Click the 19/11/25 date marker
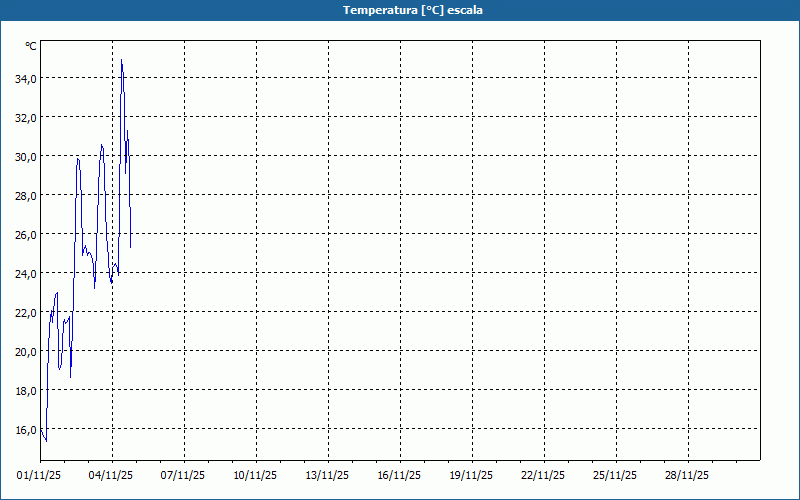 pyautogui.click(x=472, y=475)
